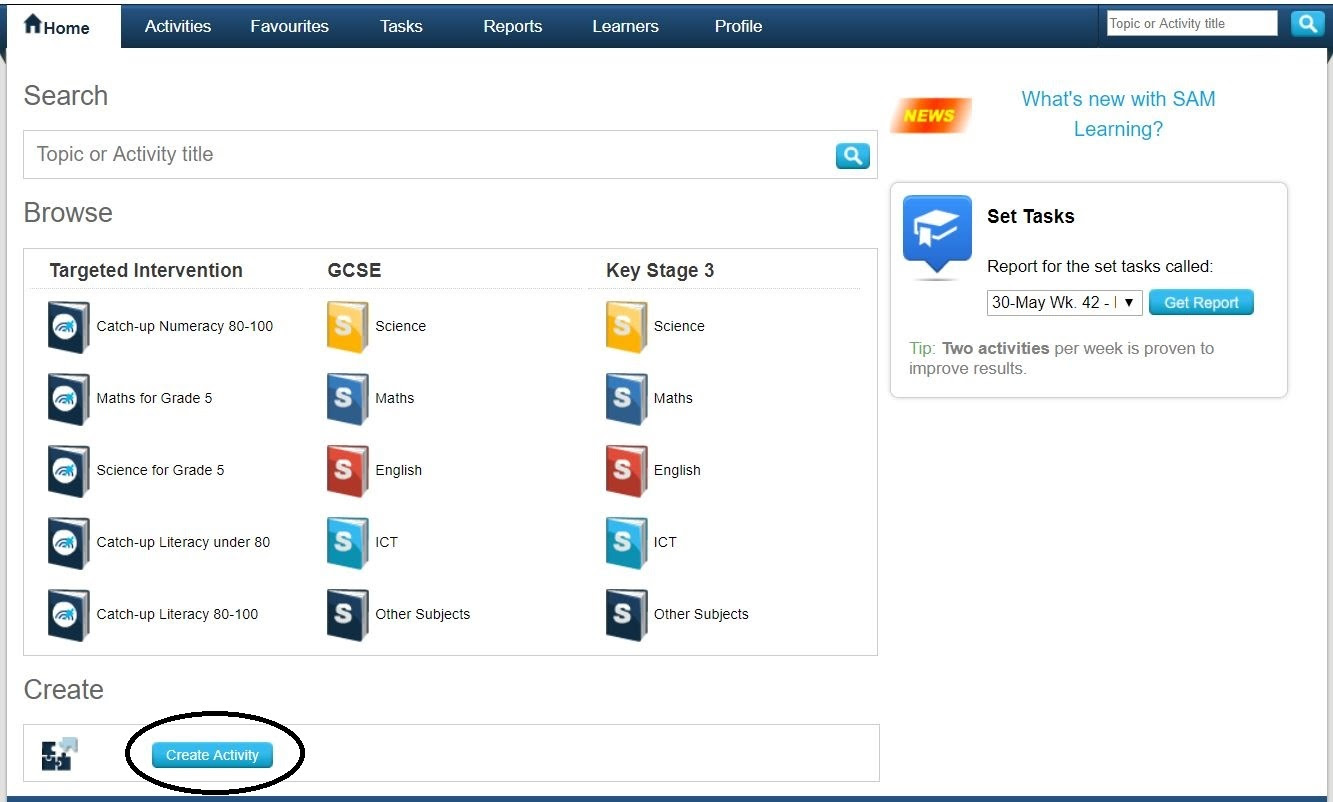The width and height of the screenshot is (1333, 802).
Task: Open the Learners menu
Action: coord(626,27)
